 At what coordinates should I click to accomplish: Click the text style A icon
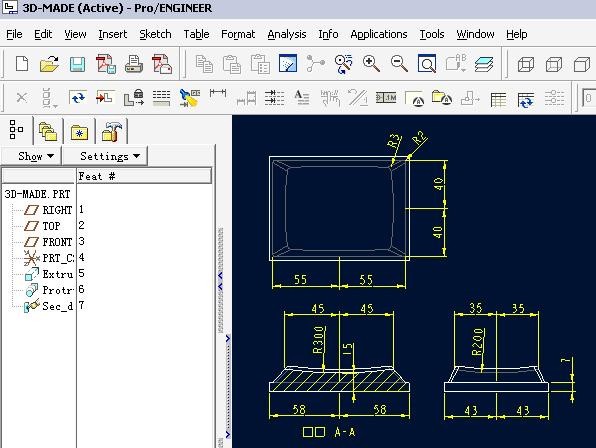pos(302,98)
